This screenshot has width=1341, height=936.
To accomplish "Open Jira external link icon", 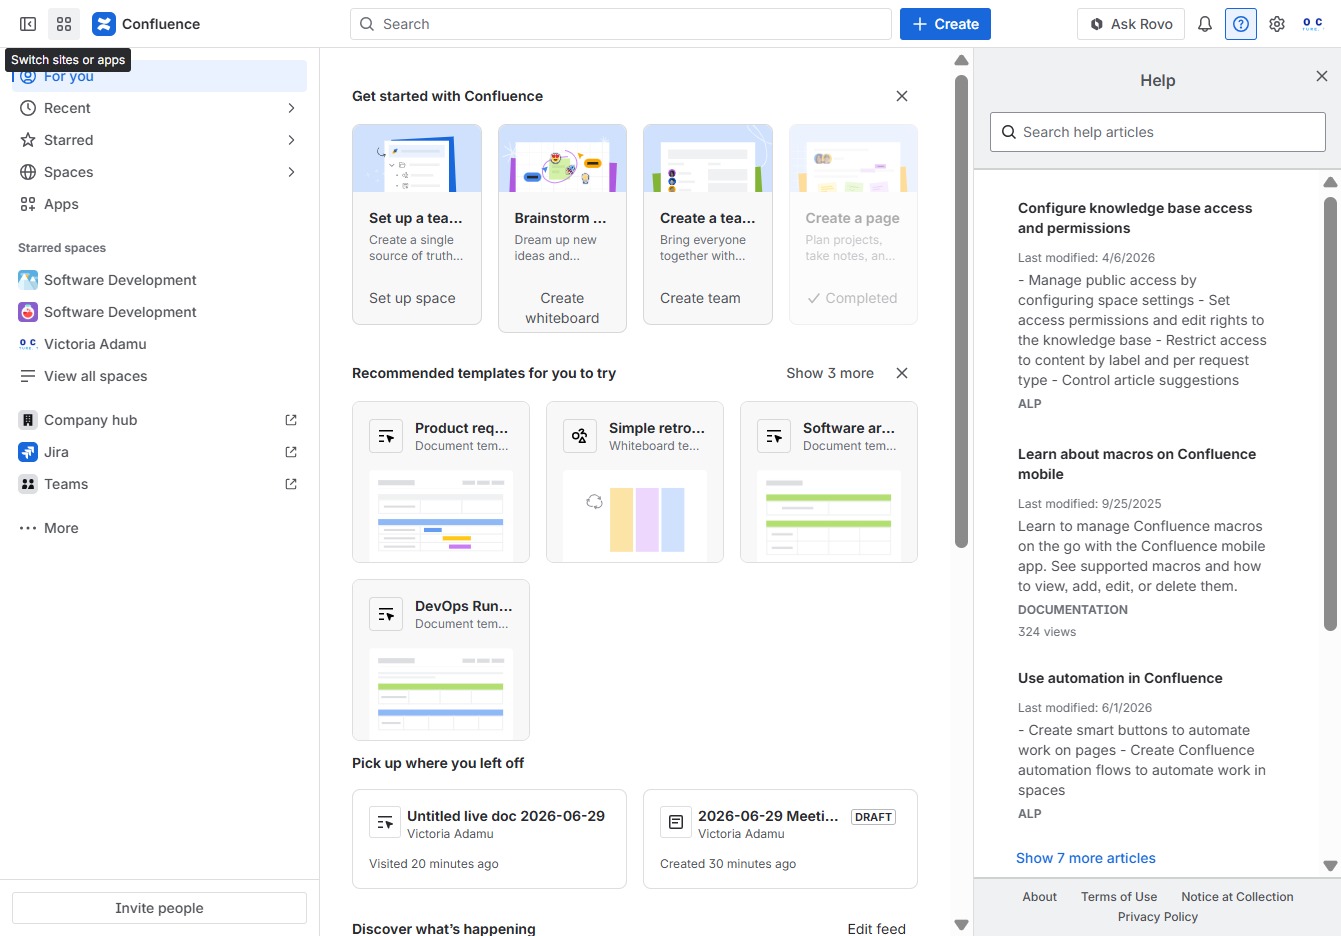I will [x=291, y=452].
